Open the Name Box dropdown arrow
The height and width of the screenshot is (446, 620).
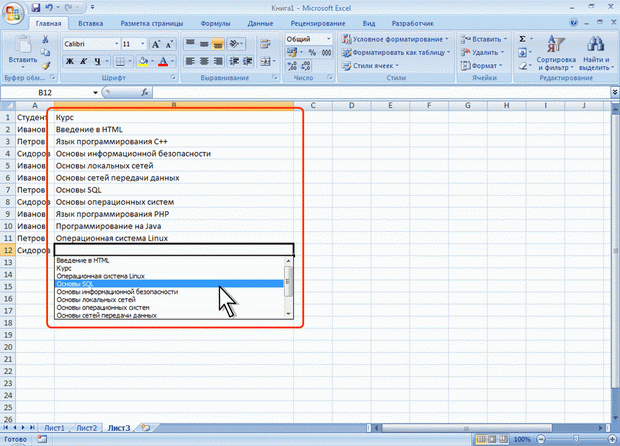95,93
